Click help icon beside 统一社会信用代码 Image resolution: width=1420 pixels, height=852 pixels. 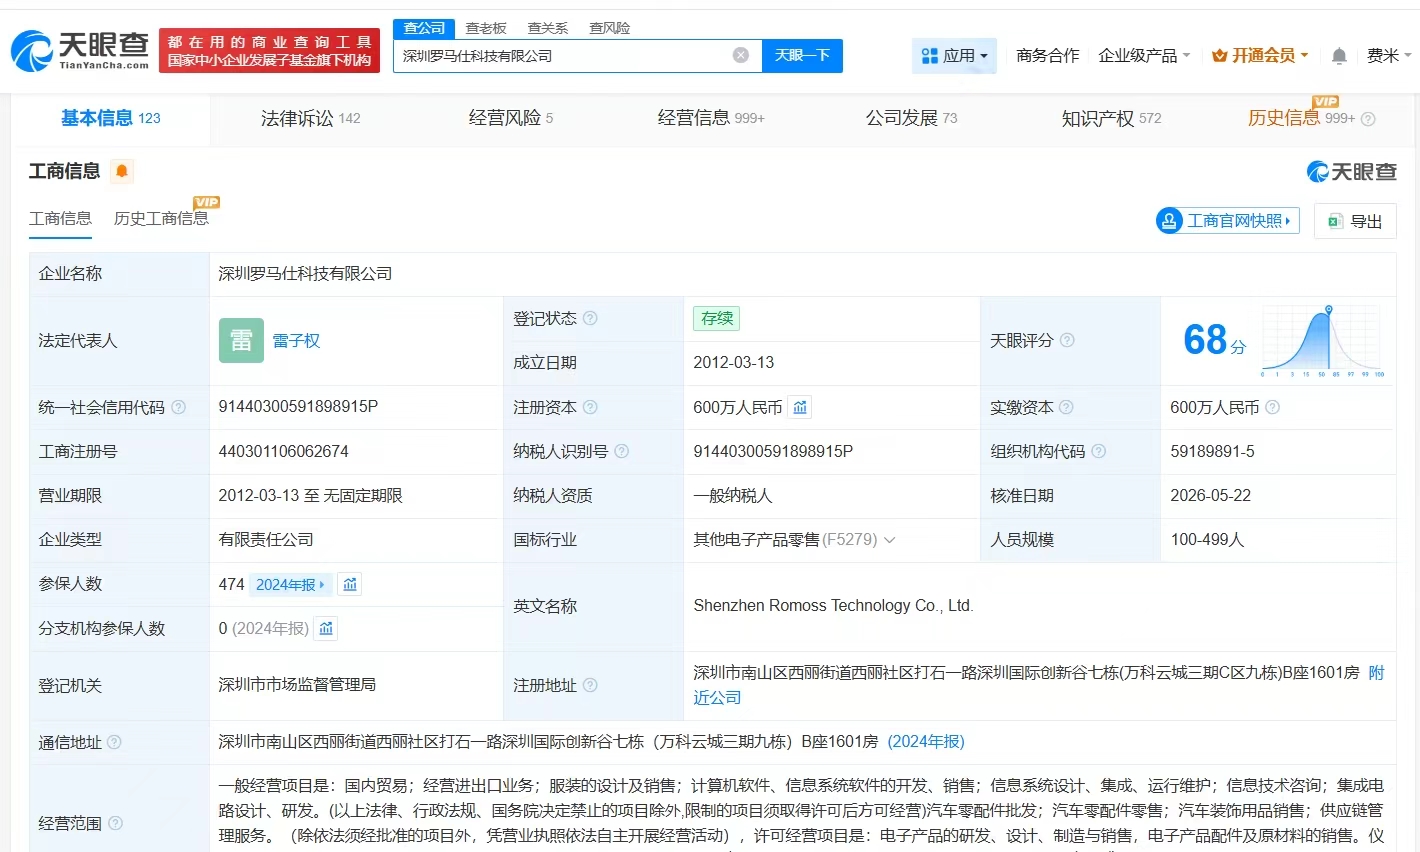178,407
